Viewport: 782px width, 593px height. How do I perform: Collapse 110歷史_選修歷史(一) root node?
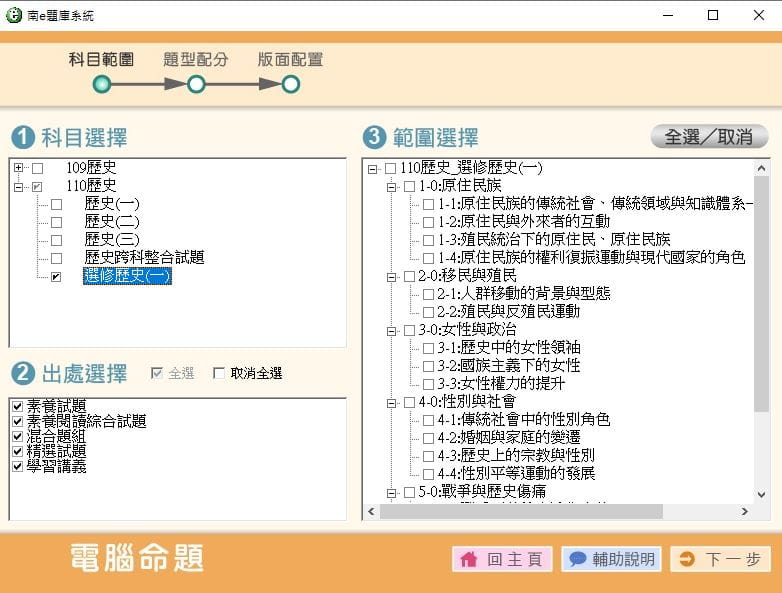tap(372, 169)
